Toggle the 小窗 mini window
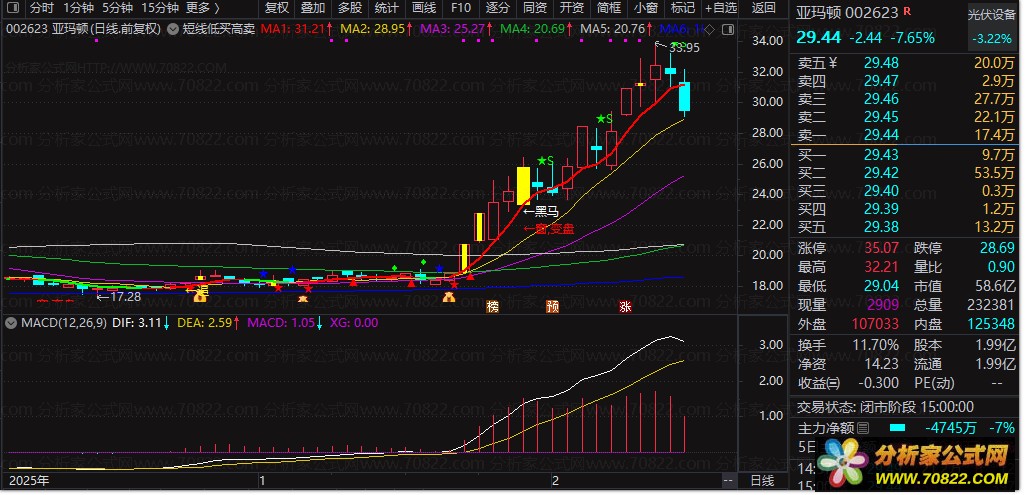The width and height of the screenshot is (1025, 495). 647,8
